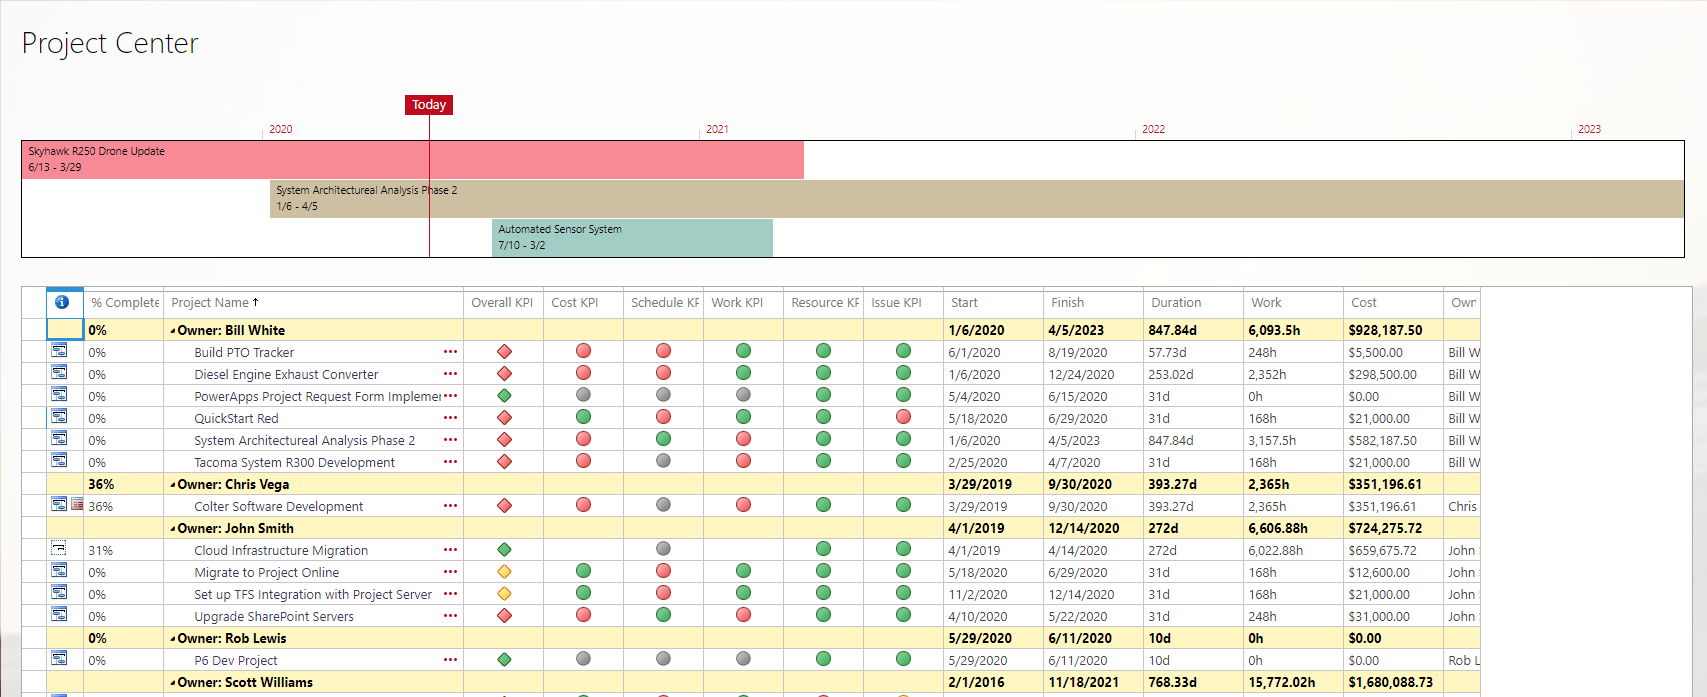Click the Cost KPI column header

click(575, 303)
